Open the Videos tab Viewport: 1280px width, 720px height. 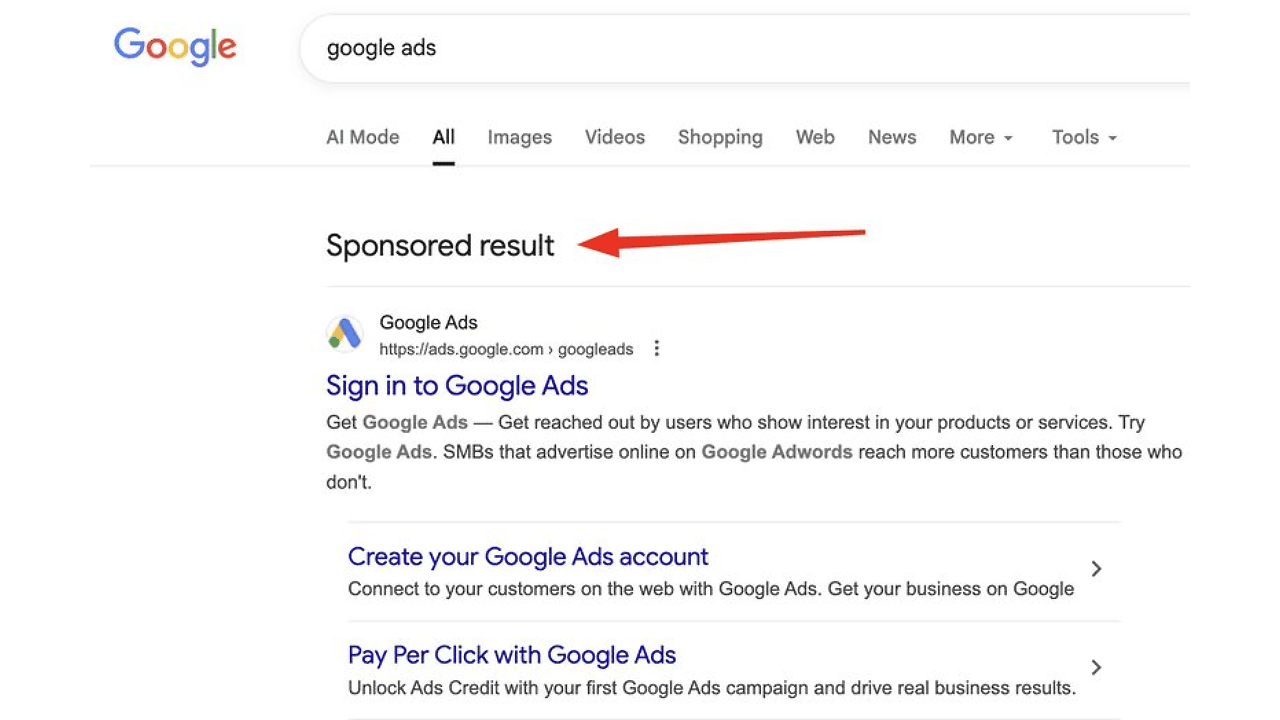(x=615, y=137)
